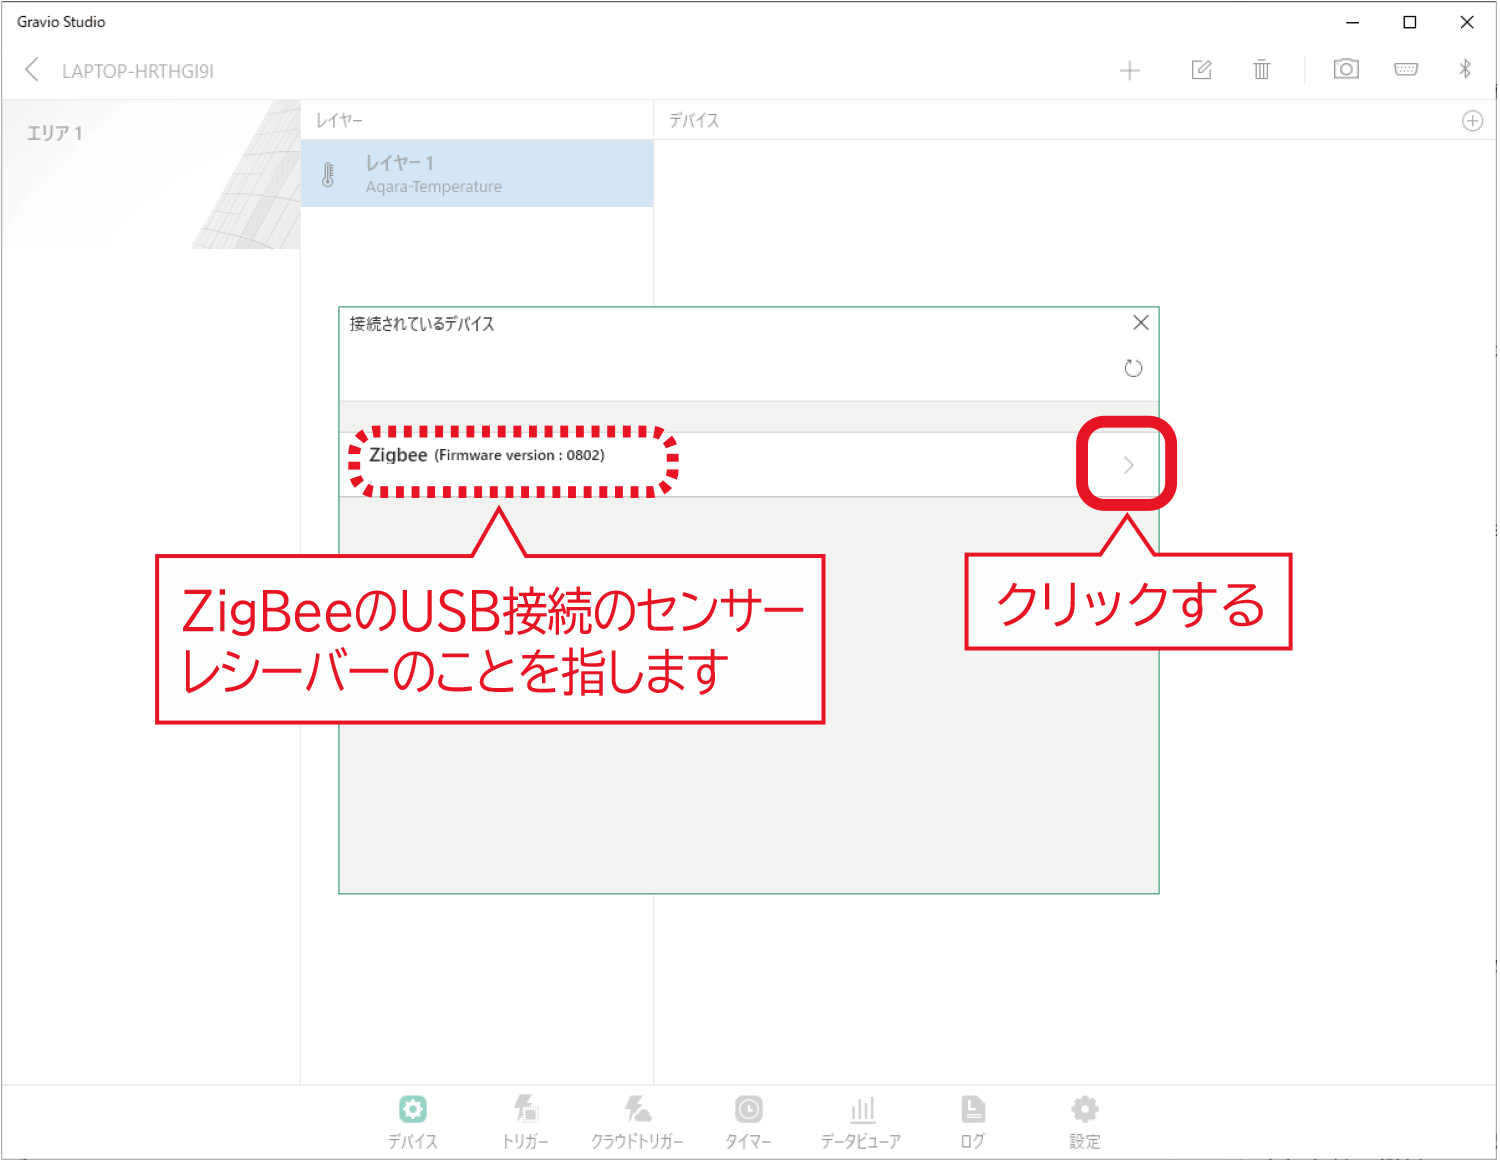Click the Bluetooth icon in top toolbar
The image size is (1500, 1162).
point(1465,69)
